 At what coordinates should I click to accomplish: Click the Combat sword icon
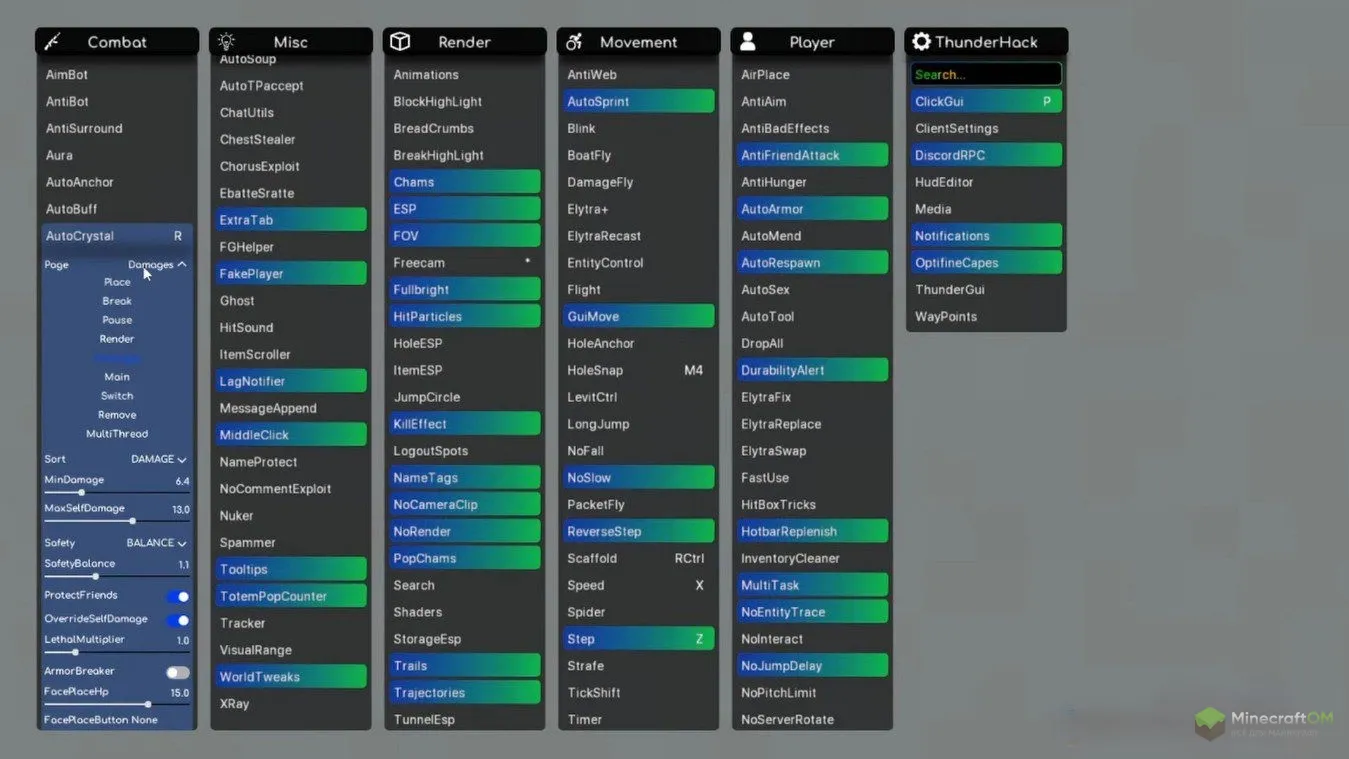coord(53,42)
